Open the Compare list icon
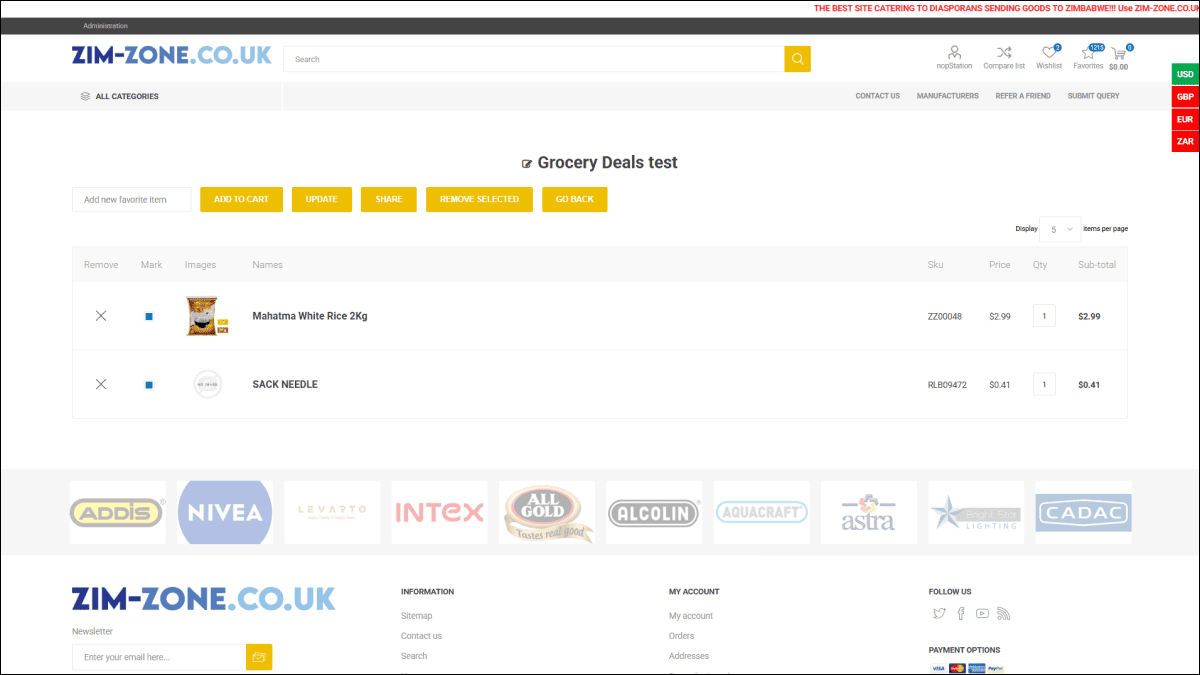 (1004, 52)
